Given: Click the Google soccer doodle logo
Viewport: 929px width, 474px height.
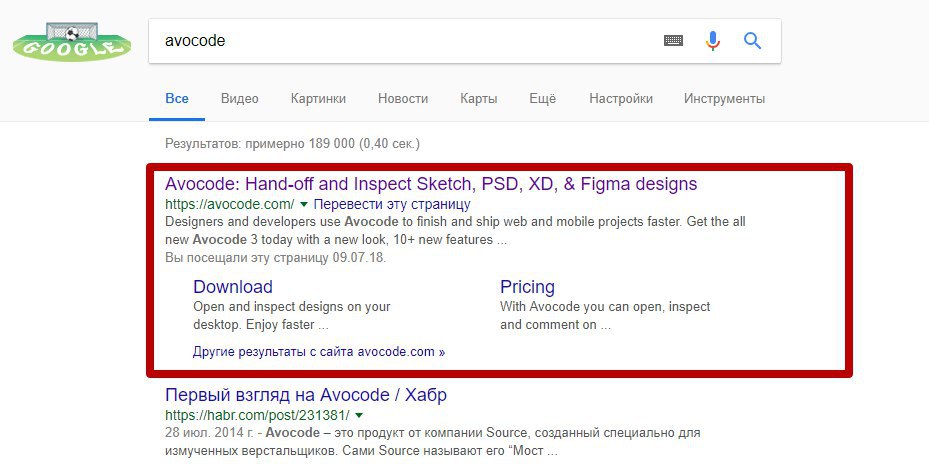Looking at the screenshot, I should click(71, 42).
